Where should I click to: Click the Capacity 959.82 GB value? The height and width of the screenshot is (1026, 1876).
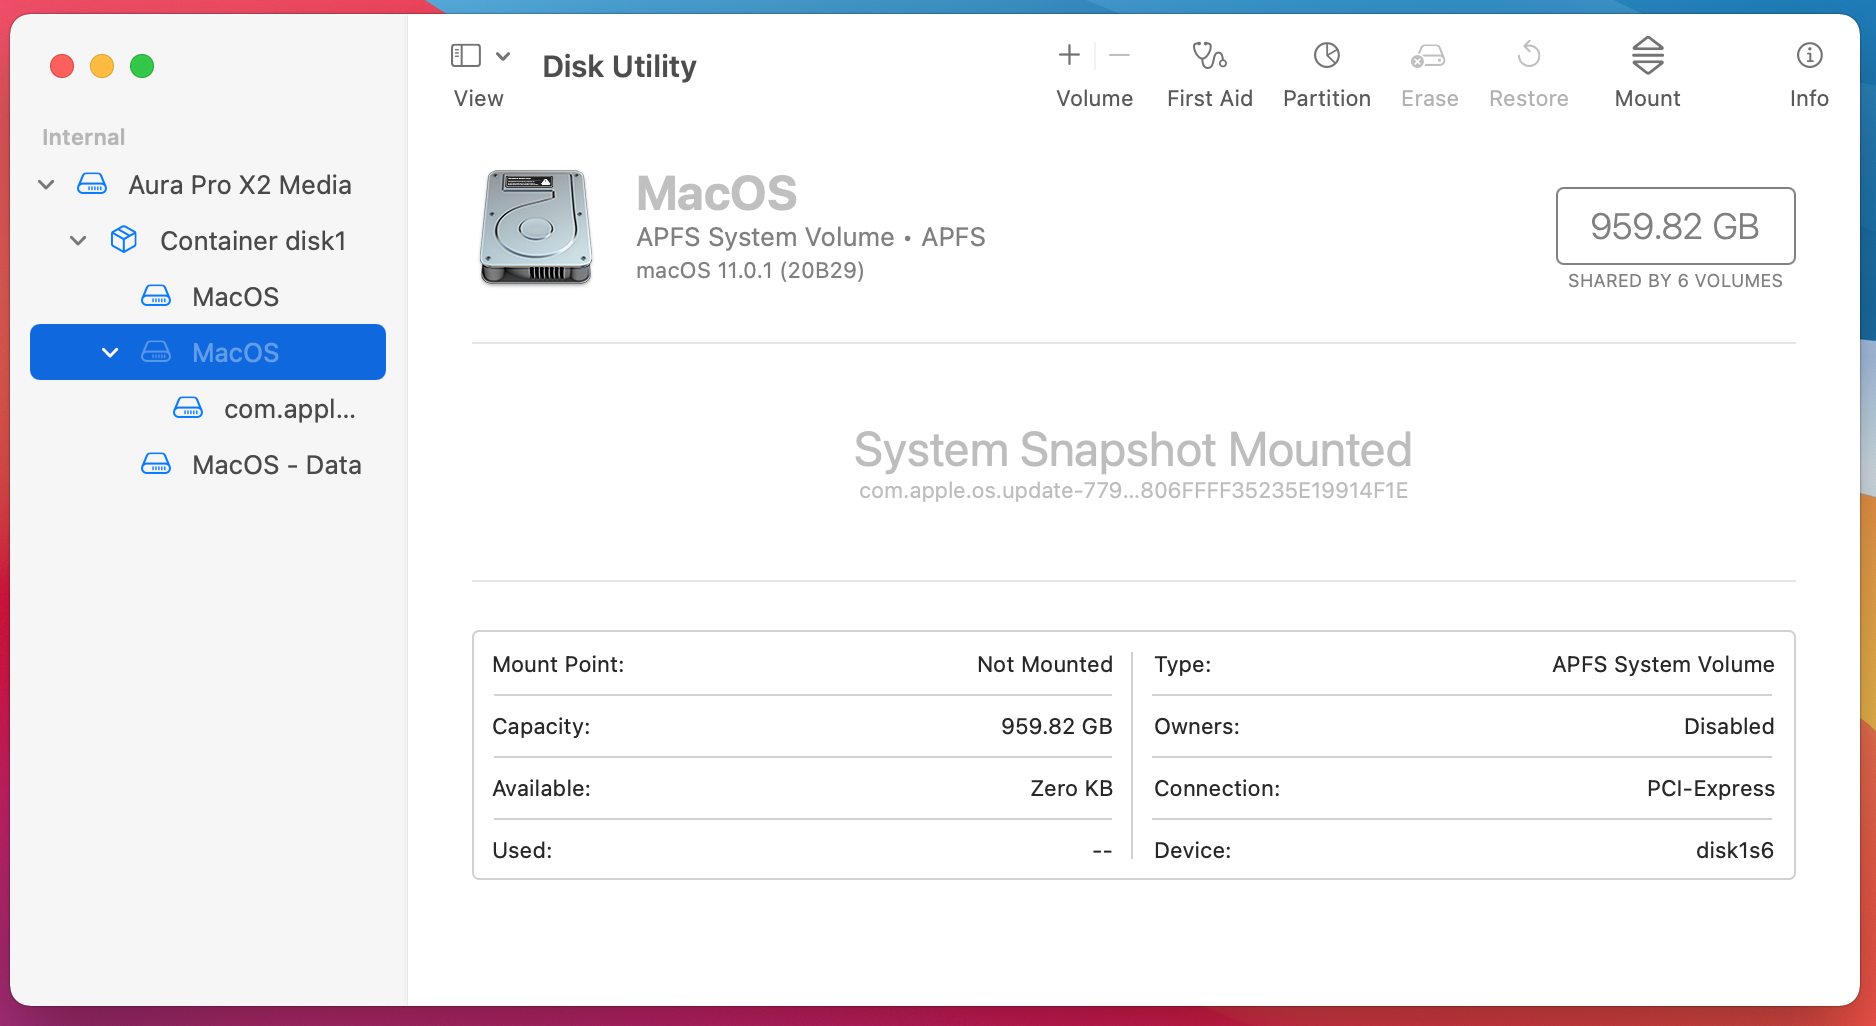(x=1057, y=727)
